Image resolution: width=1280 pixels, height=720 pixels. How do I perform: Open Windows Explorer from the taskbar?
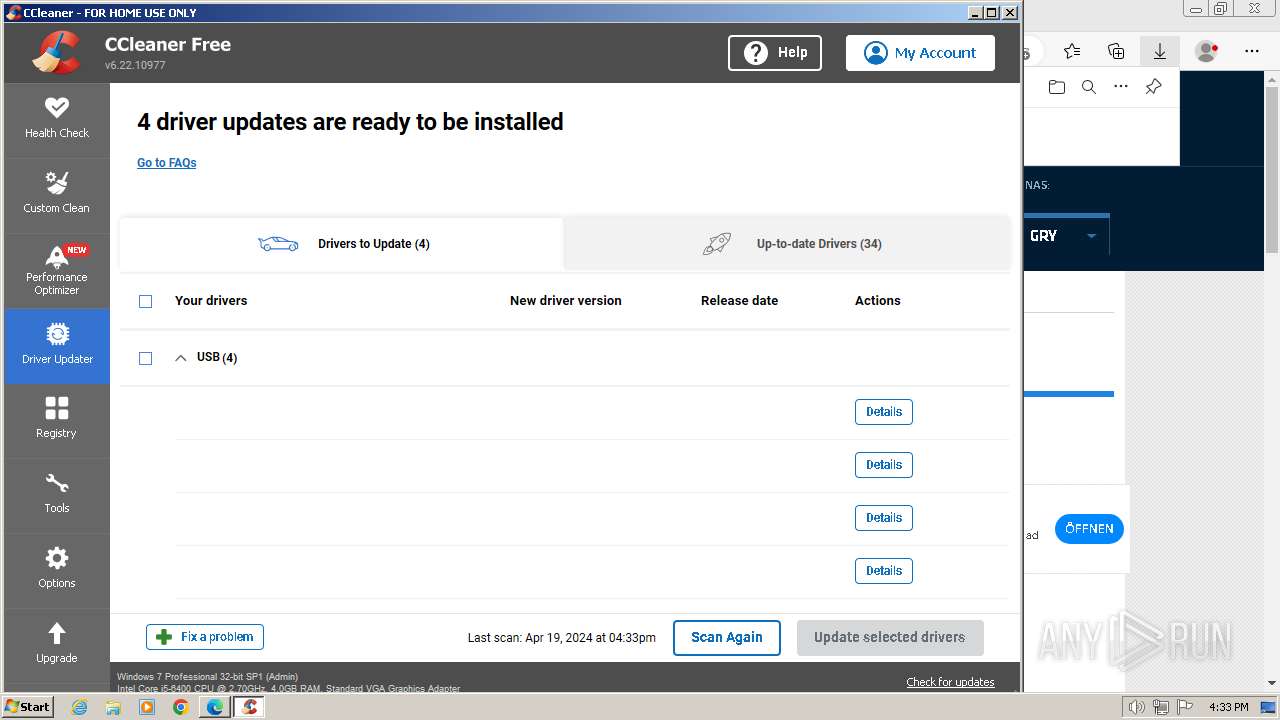(113, 707)
